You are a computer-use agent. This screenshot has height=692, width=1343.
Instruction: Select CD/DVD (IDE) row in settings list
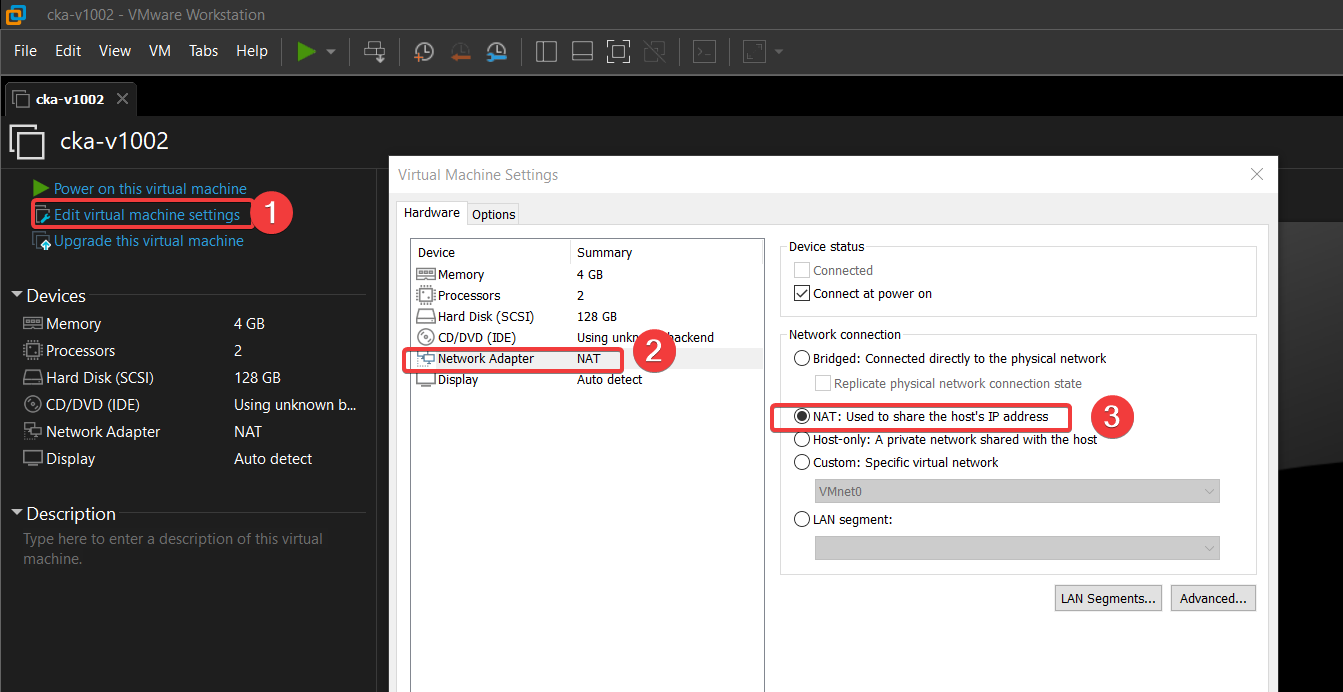(x=586, y=338)
